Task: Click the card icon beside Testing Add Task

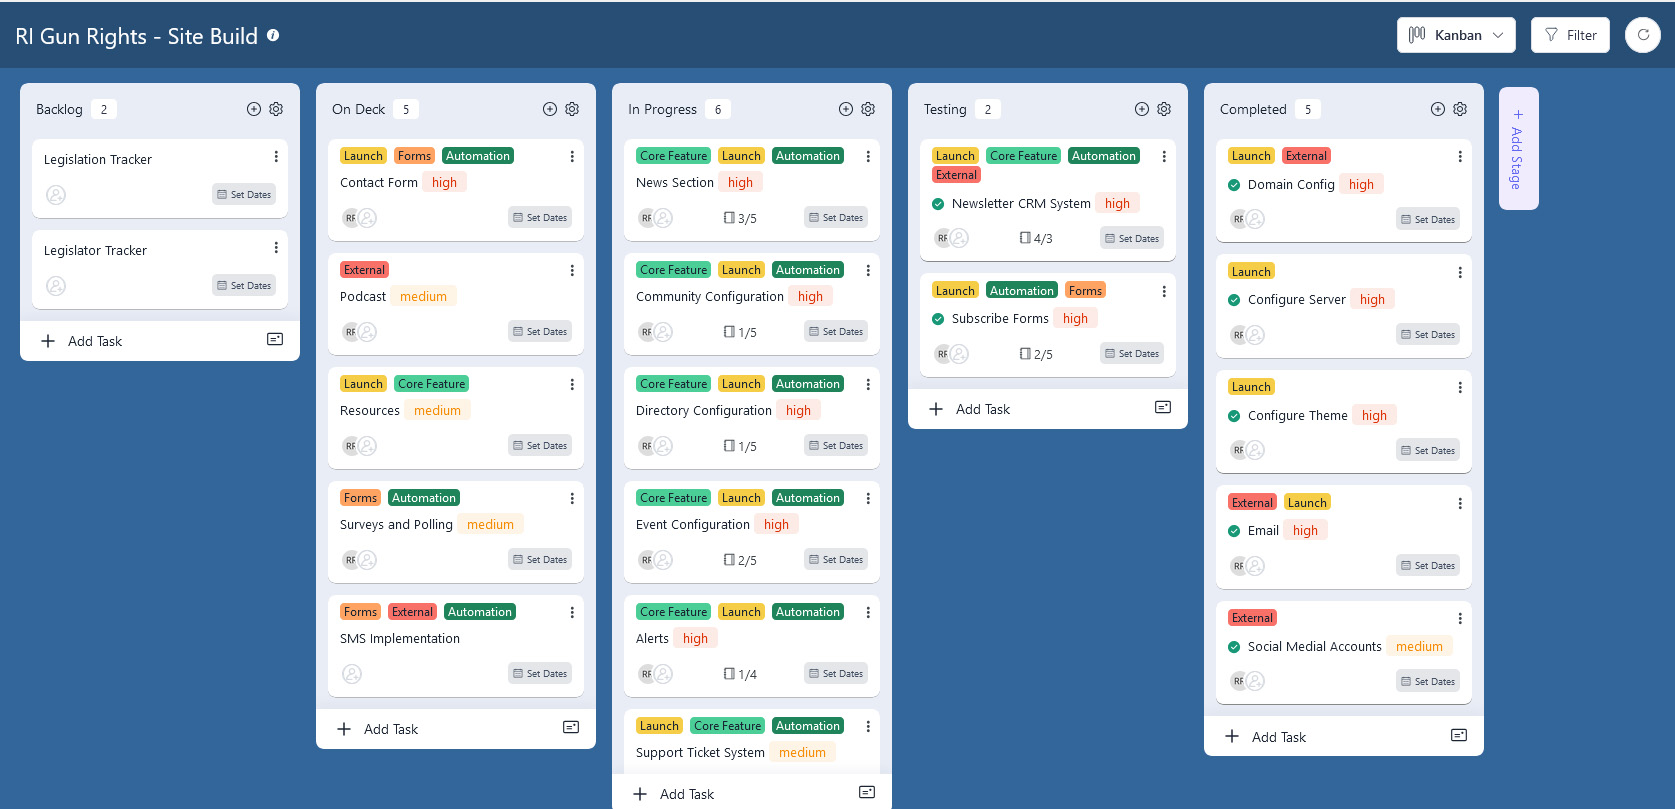Action: tap(1163, 407)
